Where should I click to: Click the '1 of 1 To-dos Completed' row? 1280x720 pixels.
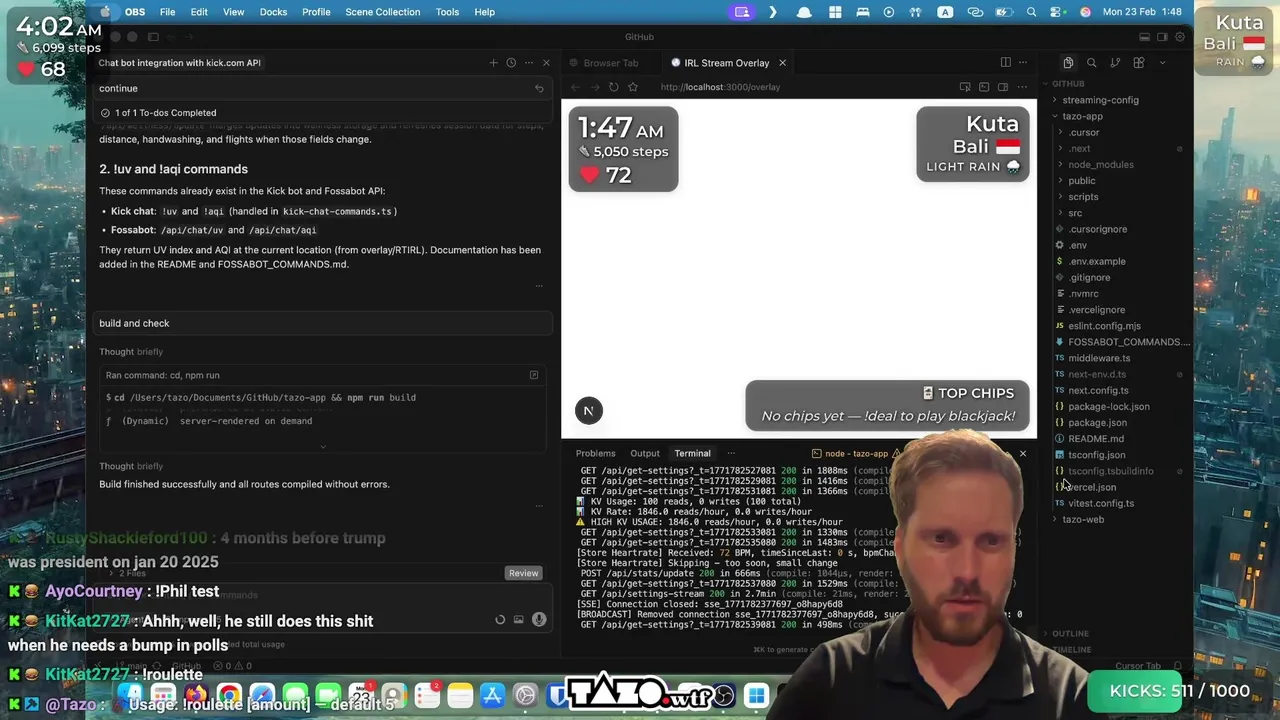coord(325,113)
